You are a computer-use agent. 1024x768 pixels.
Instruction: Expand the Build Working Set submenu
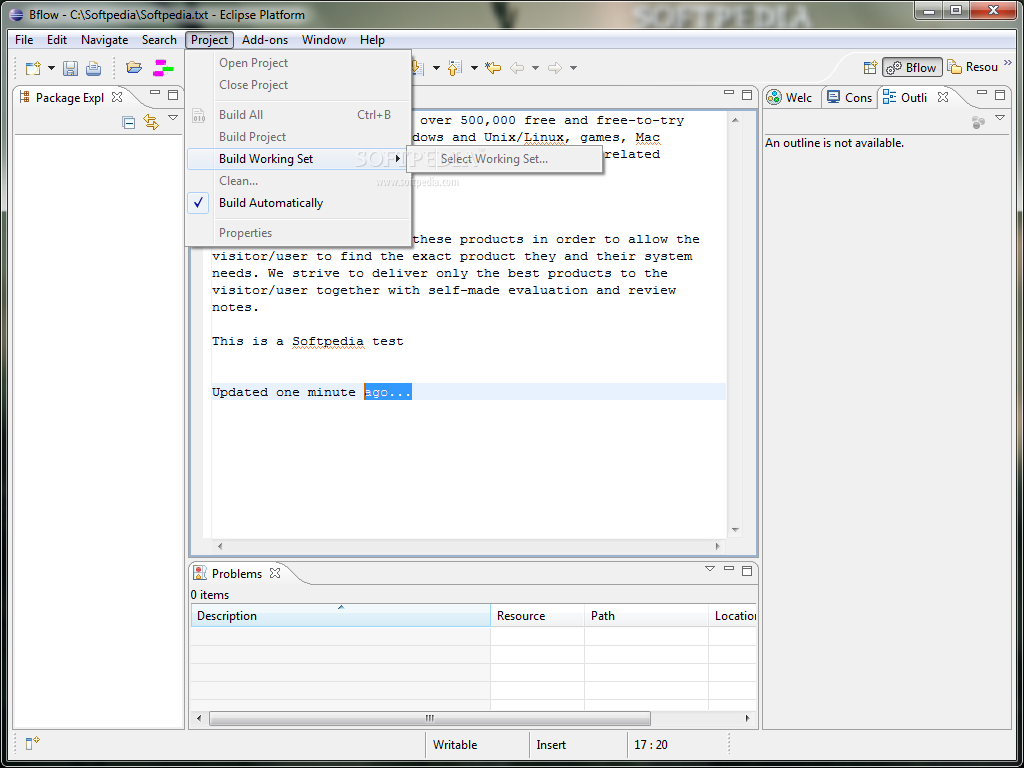click(x=298, y=159)
